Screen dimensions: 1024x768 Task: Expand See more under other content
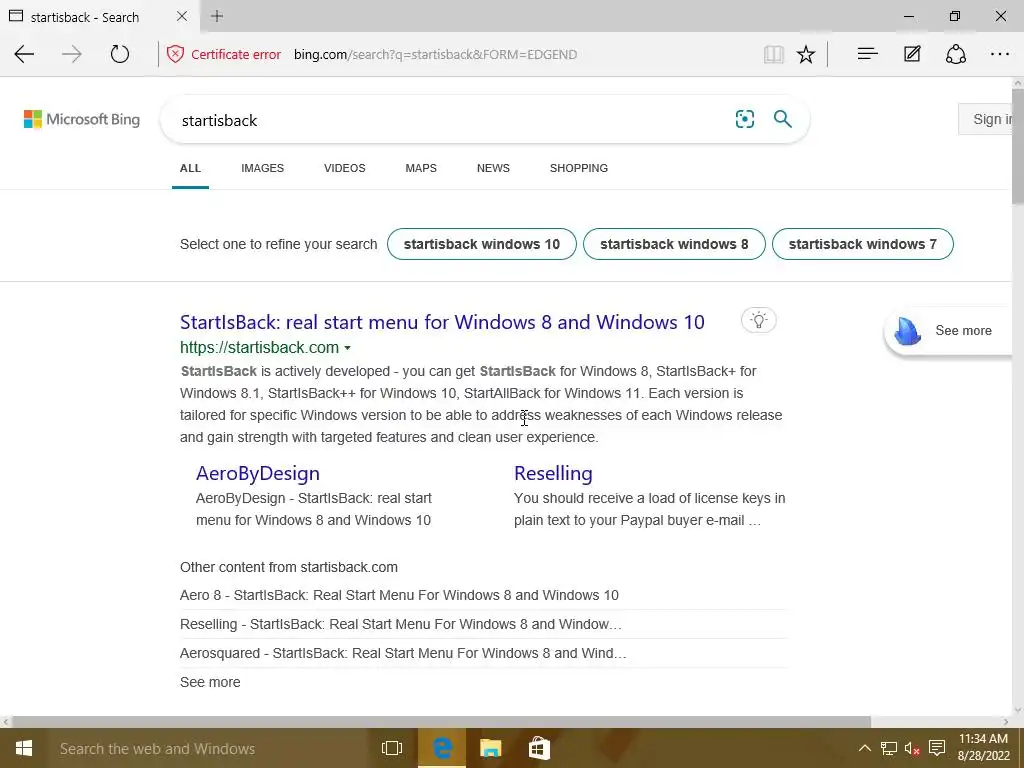pos(210,682)
